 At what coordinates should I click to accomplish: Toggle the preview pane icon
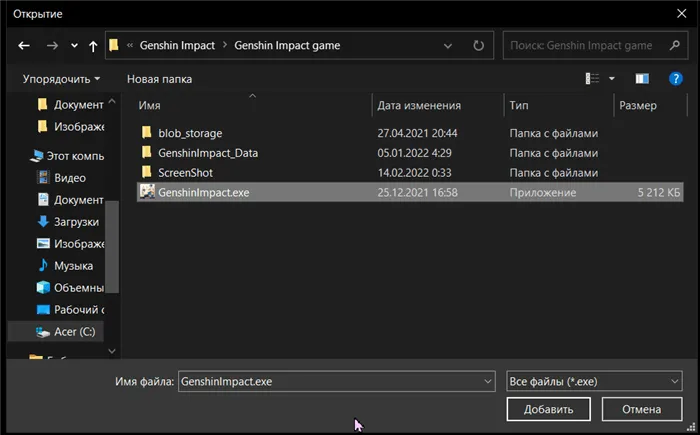[x=642, y=79]
